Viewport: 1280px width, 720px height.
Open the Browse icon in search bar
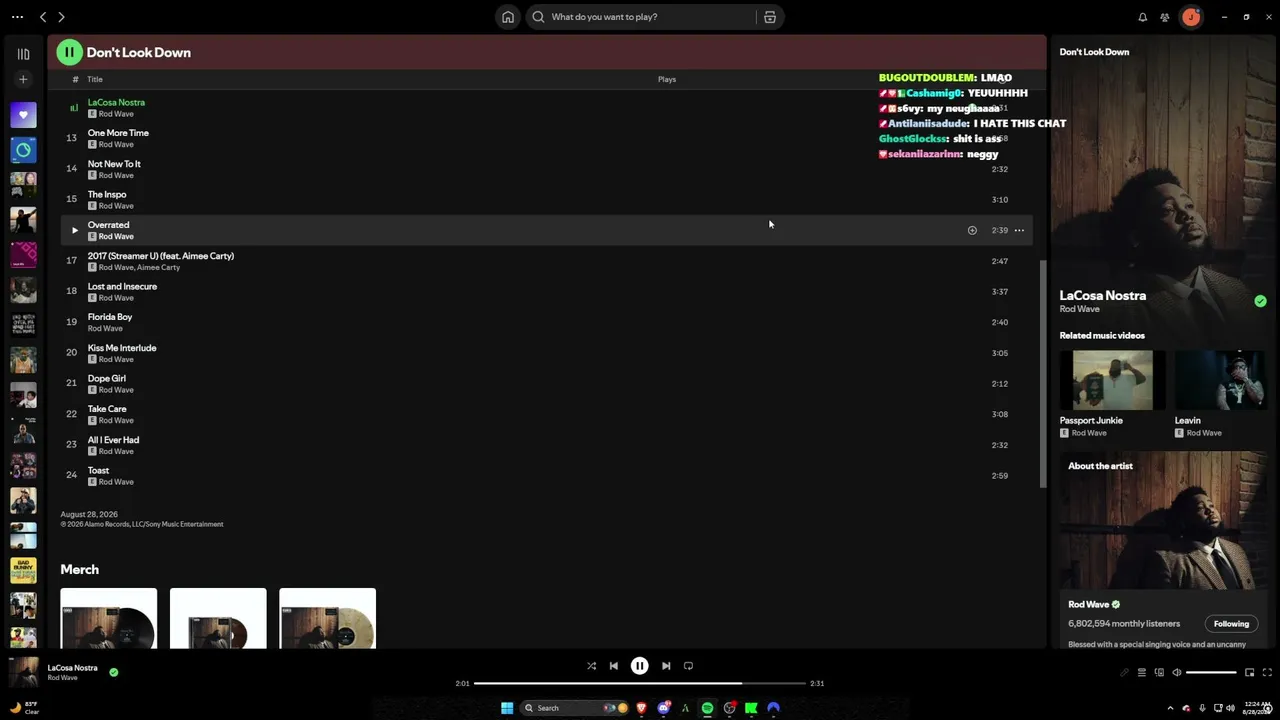click(x=770, y=17)
